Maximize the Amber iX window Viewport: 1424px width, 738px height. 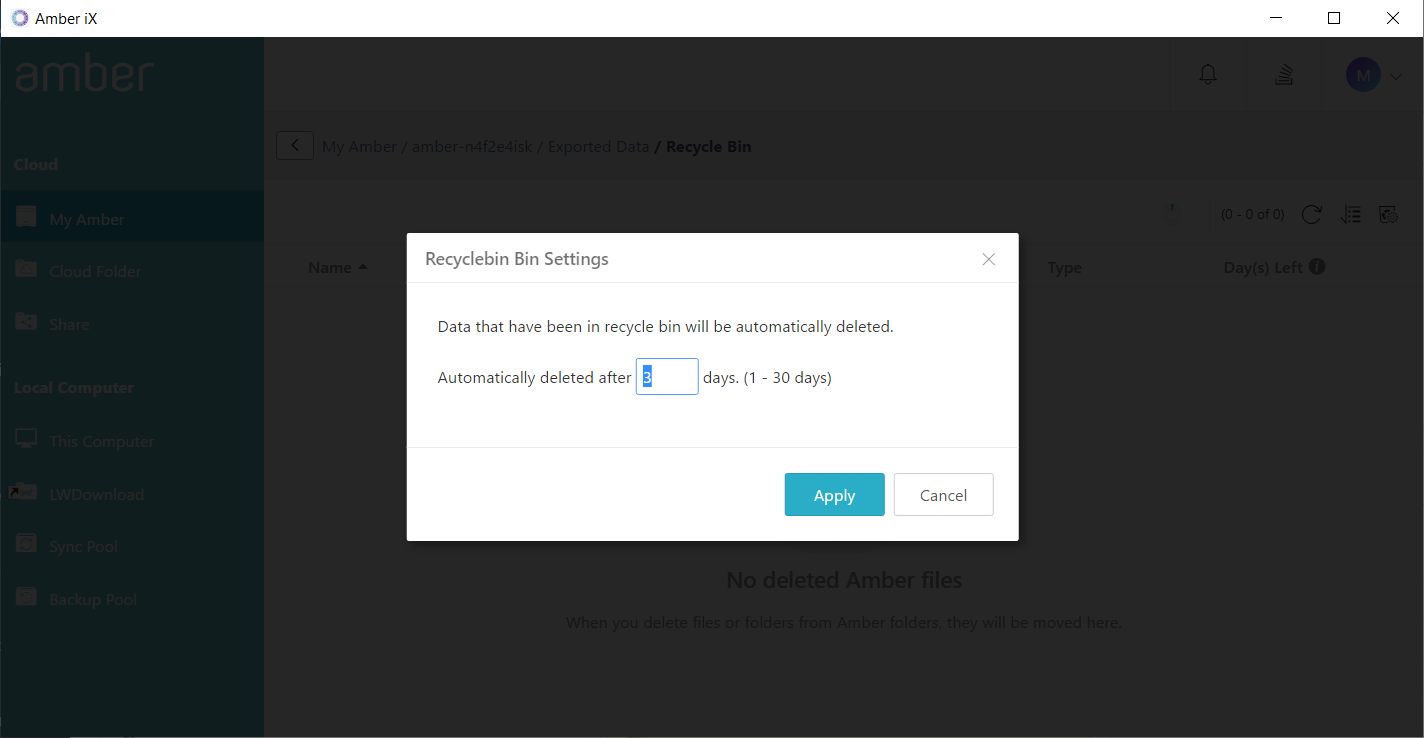(1333, 18)
